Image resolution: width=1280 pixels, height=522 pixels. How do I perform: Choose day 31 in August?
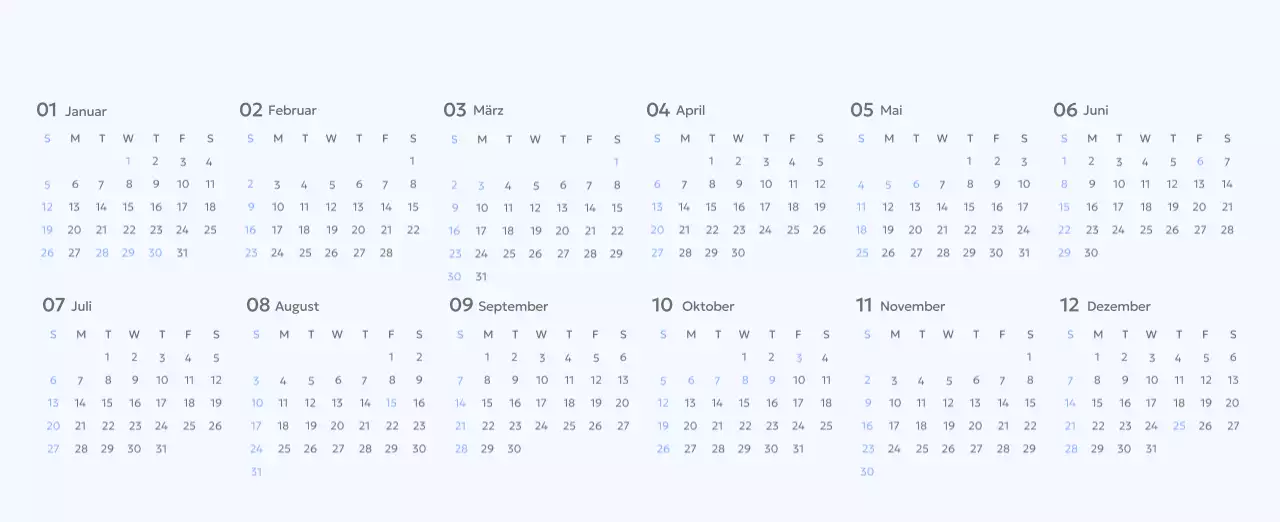pyautogui.click(x=256, y=472)
